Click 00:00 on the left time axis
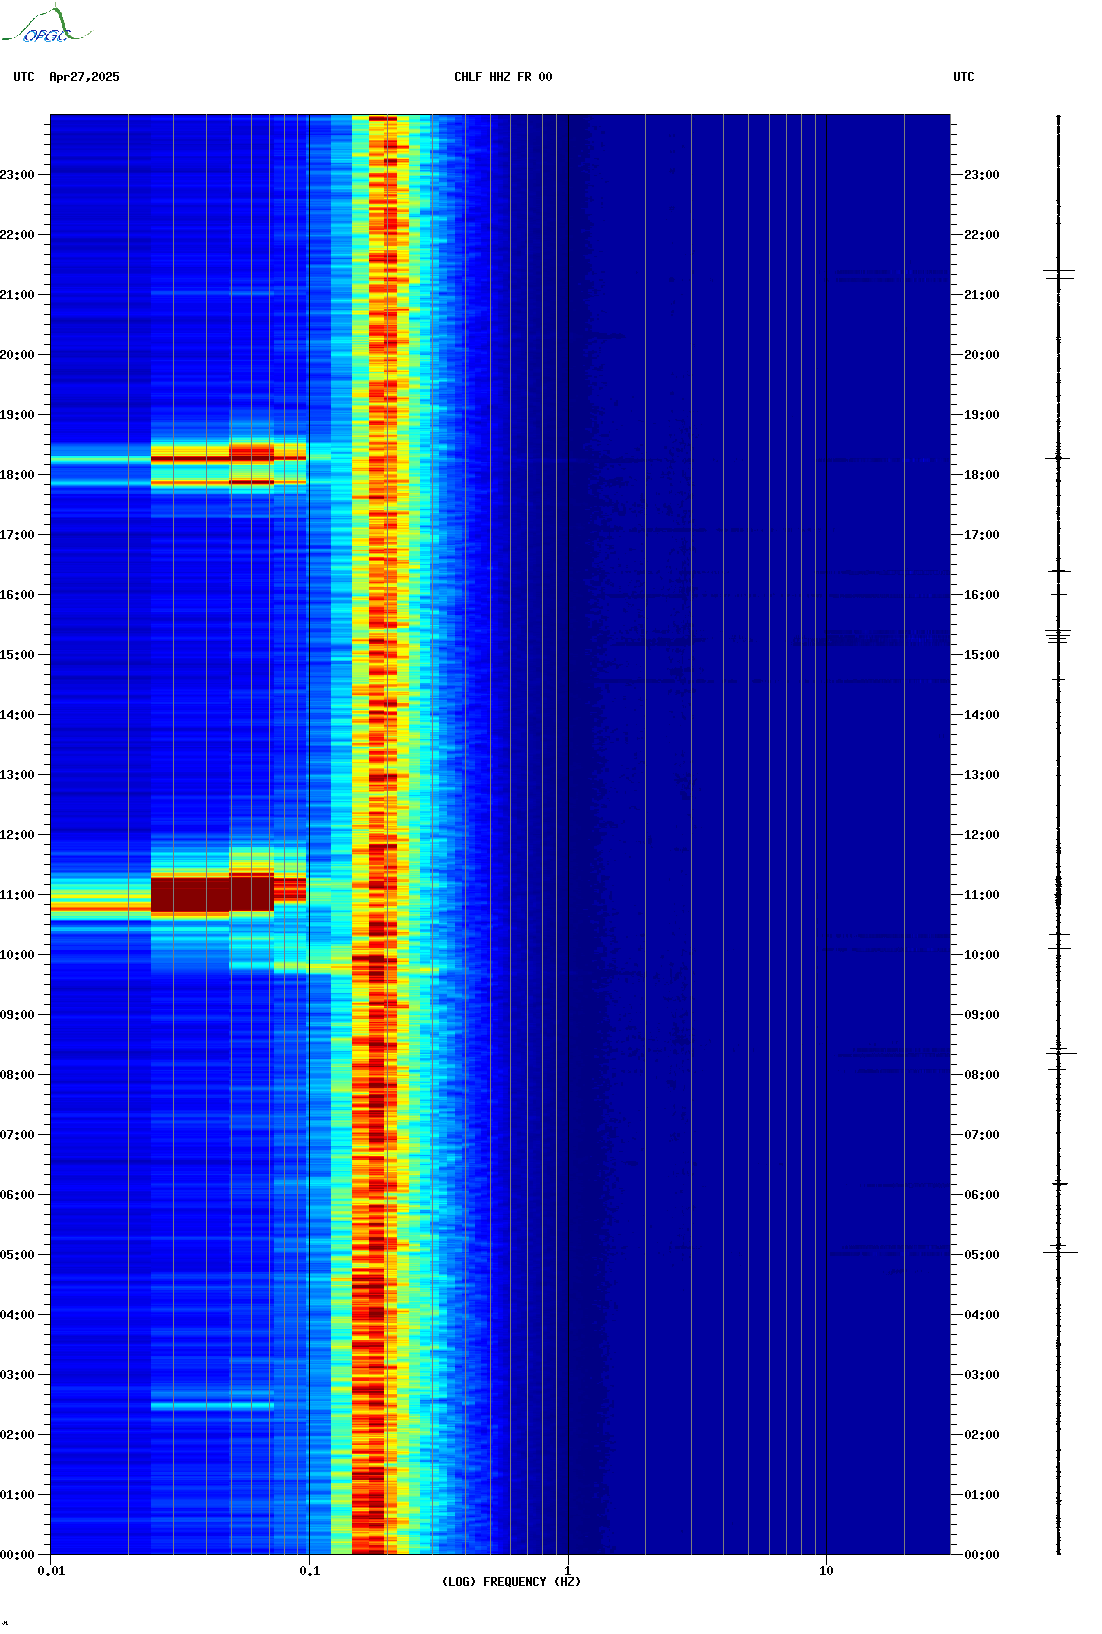Screen dimensions: 1102x1634 point(17,1555)
